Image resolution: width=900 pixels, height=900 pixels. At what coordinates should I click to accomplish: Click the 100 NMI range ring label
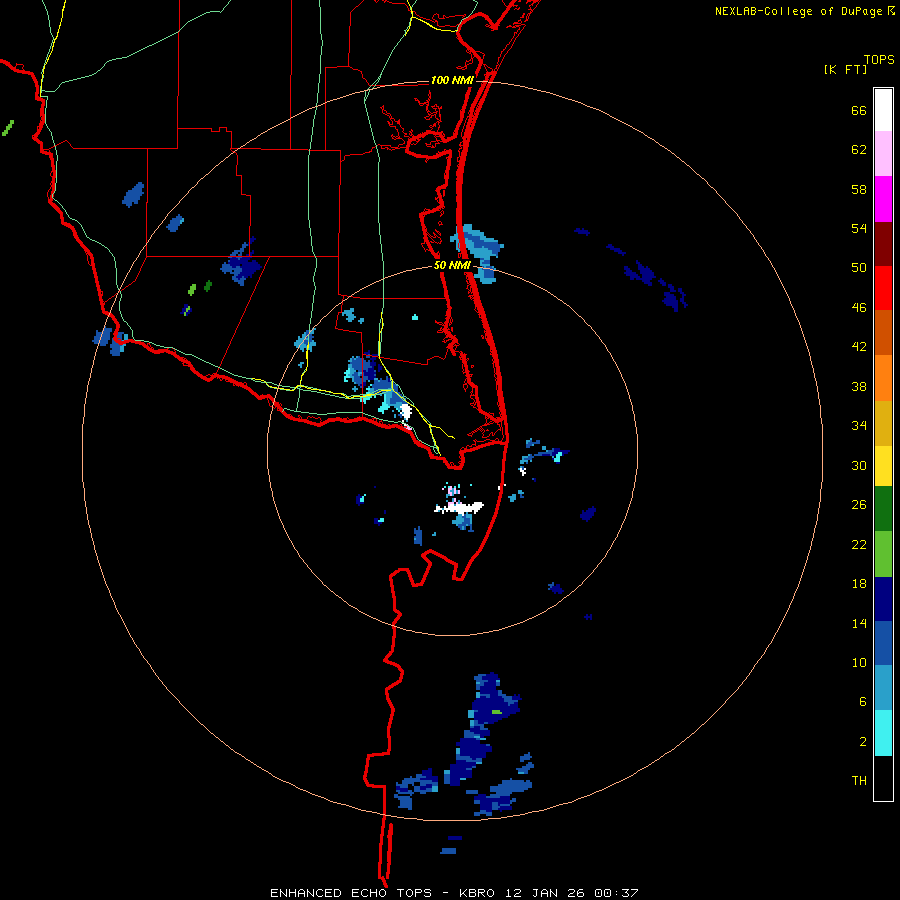452,80
